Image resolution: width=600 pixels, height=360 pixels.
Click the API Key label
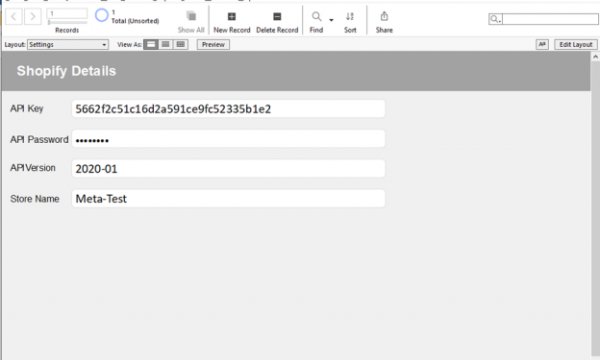click(x=27, y=109)
